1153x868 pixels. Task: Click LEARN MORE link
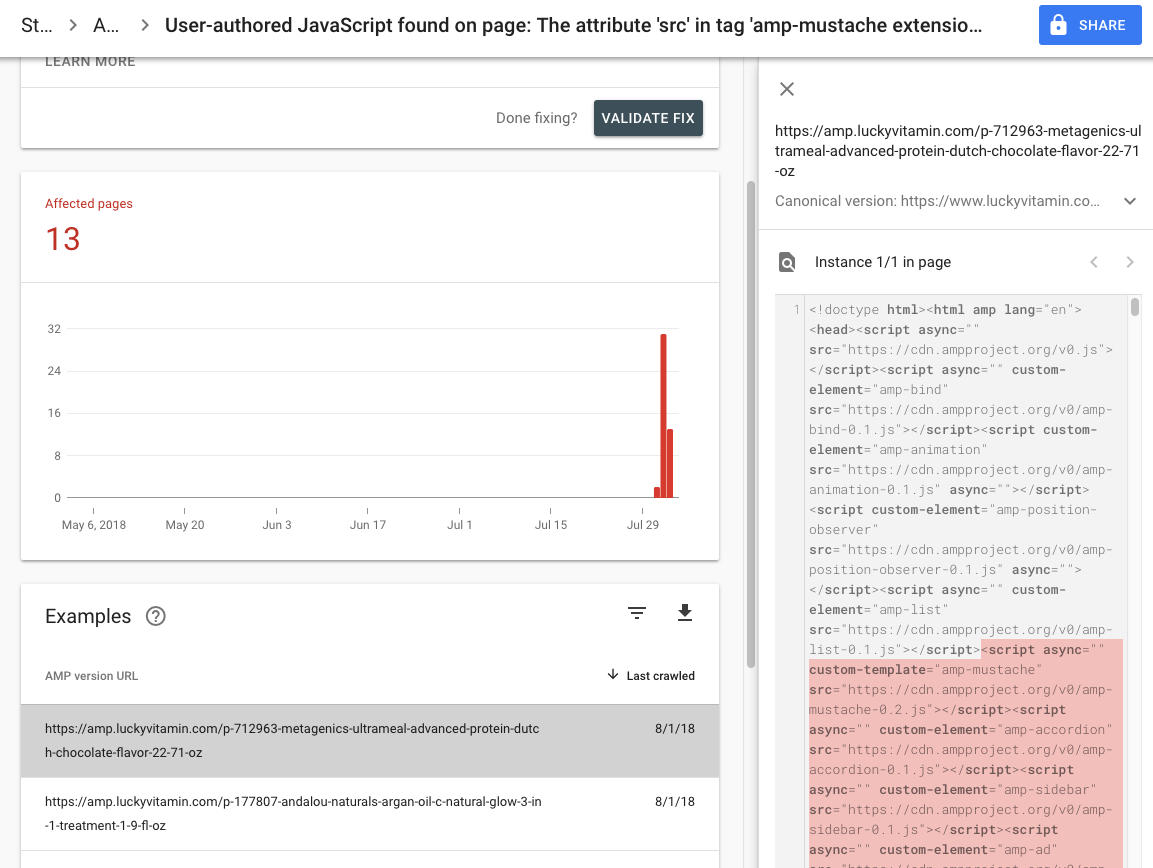(x=90, y=62)
